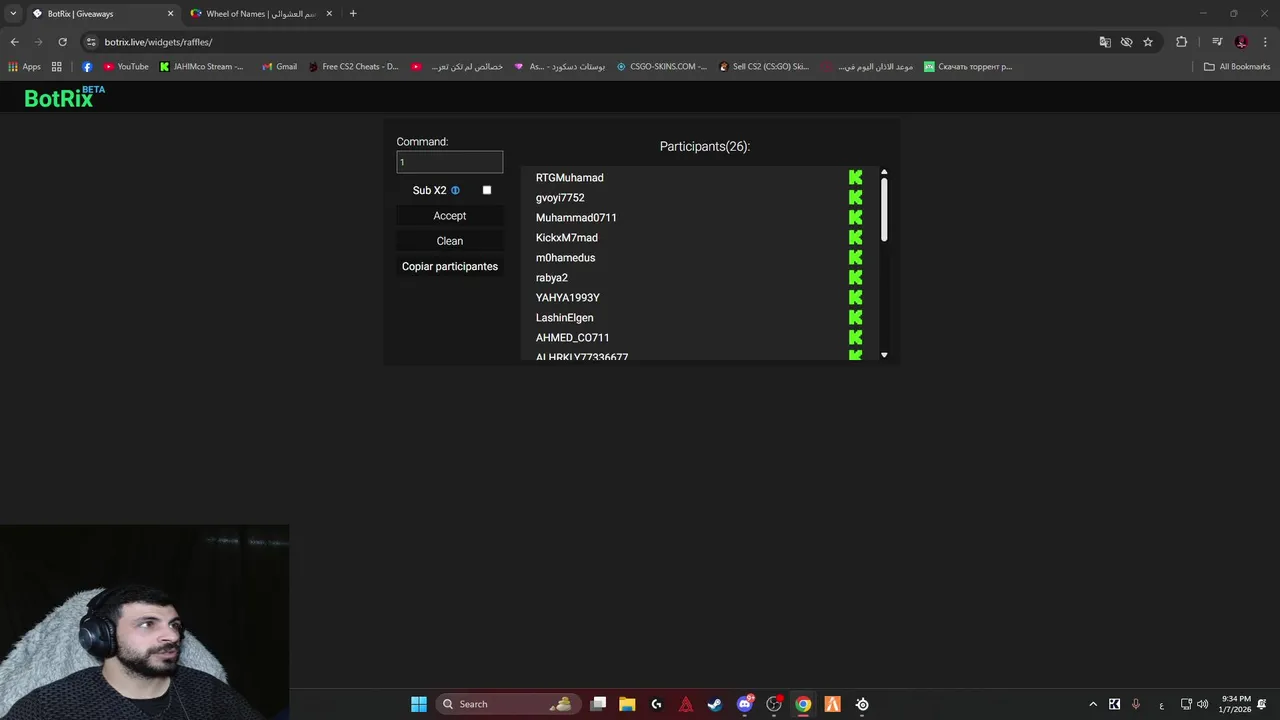This screenshot has width=1280, height=720.
Task: Select participant gvoyi7752
Action: [560, 198]
